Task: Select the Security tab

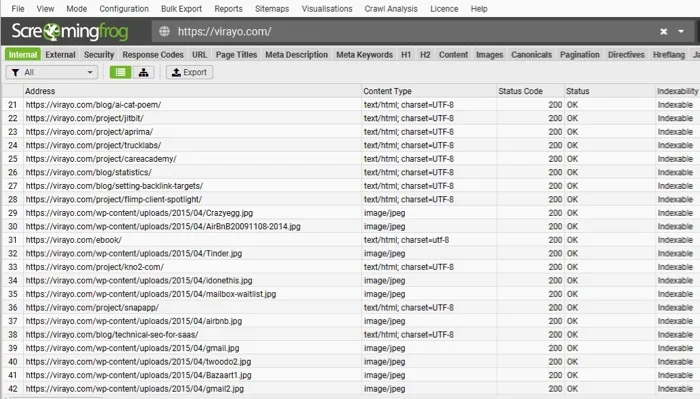Action: (99, 54)
